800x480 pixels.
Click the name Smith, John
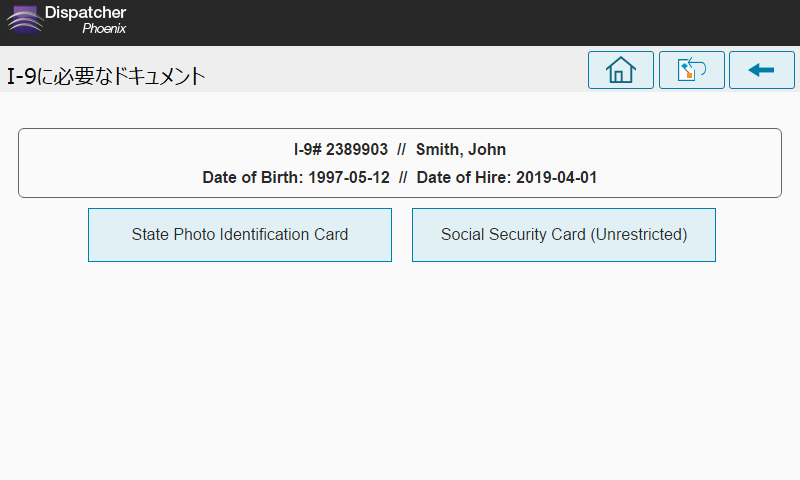click(461, 149)
